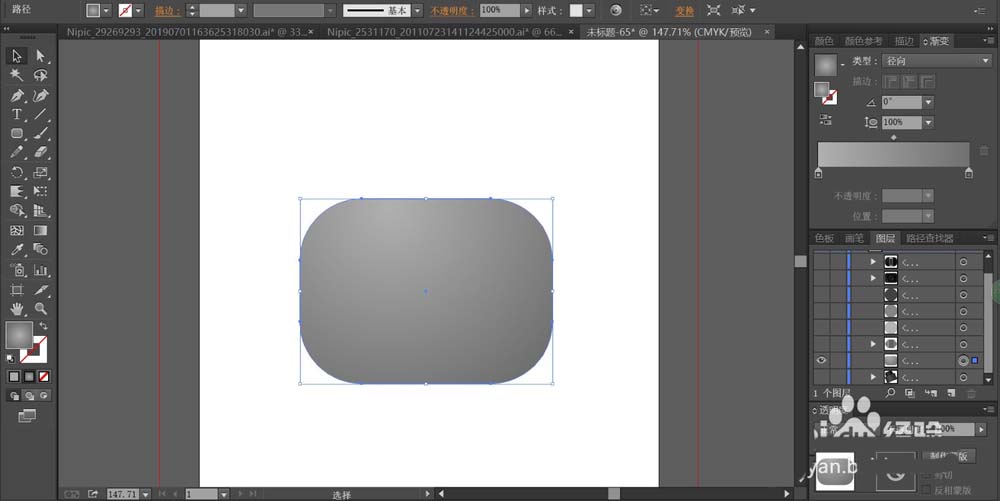
Task: Select the Mesh tool
Action: point(17,230)
